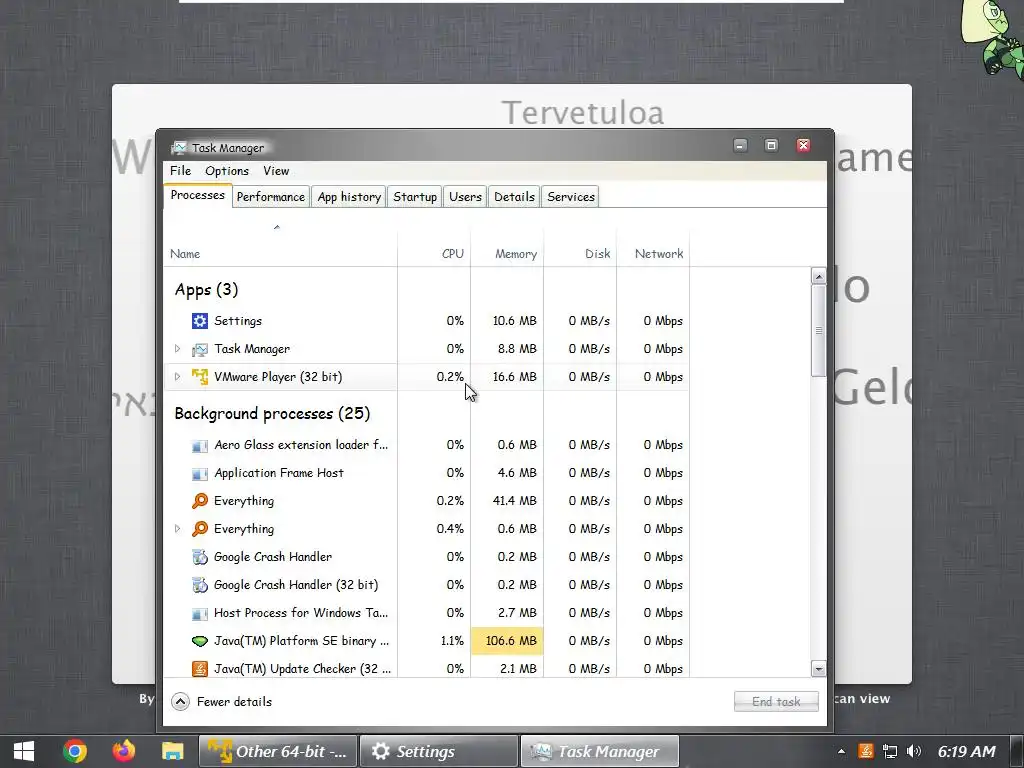Viewport: 1024px width, 768px height.
Task: Click the 6:19 AM clock
Action: point(967,752)
